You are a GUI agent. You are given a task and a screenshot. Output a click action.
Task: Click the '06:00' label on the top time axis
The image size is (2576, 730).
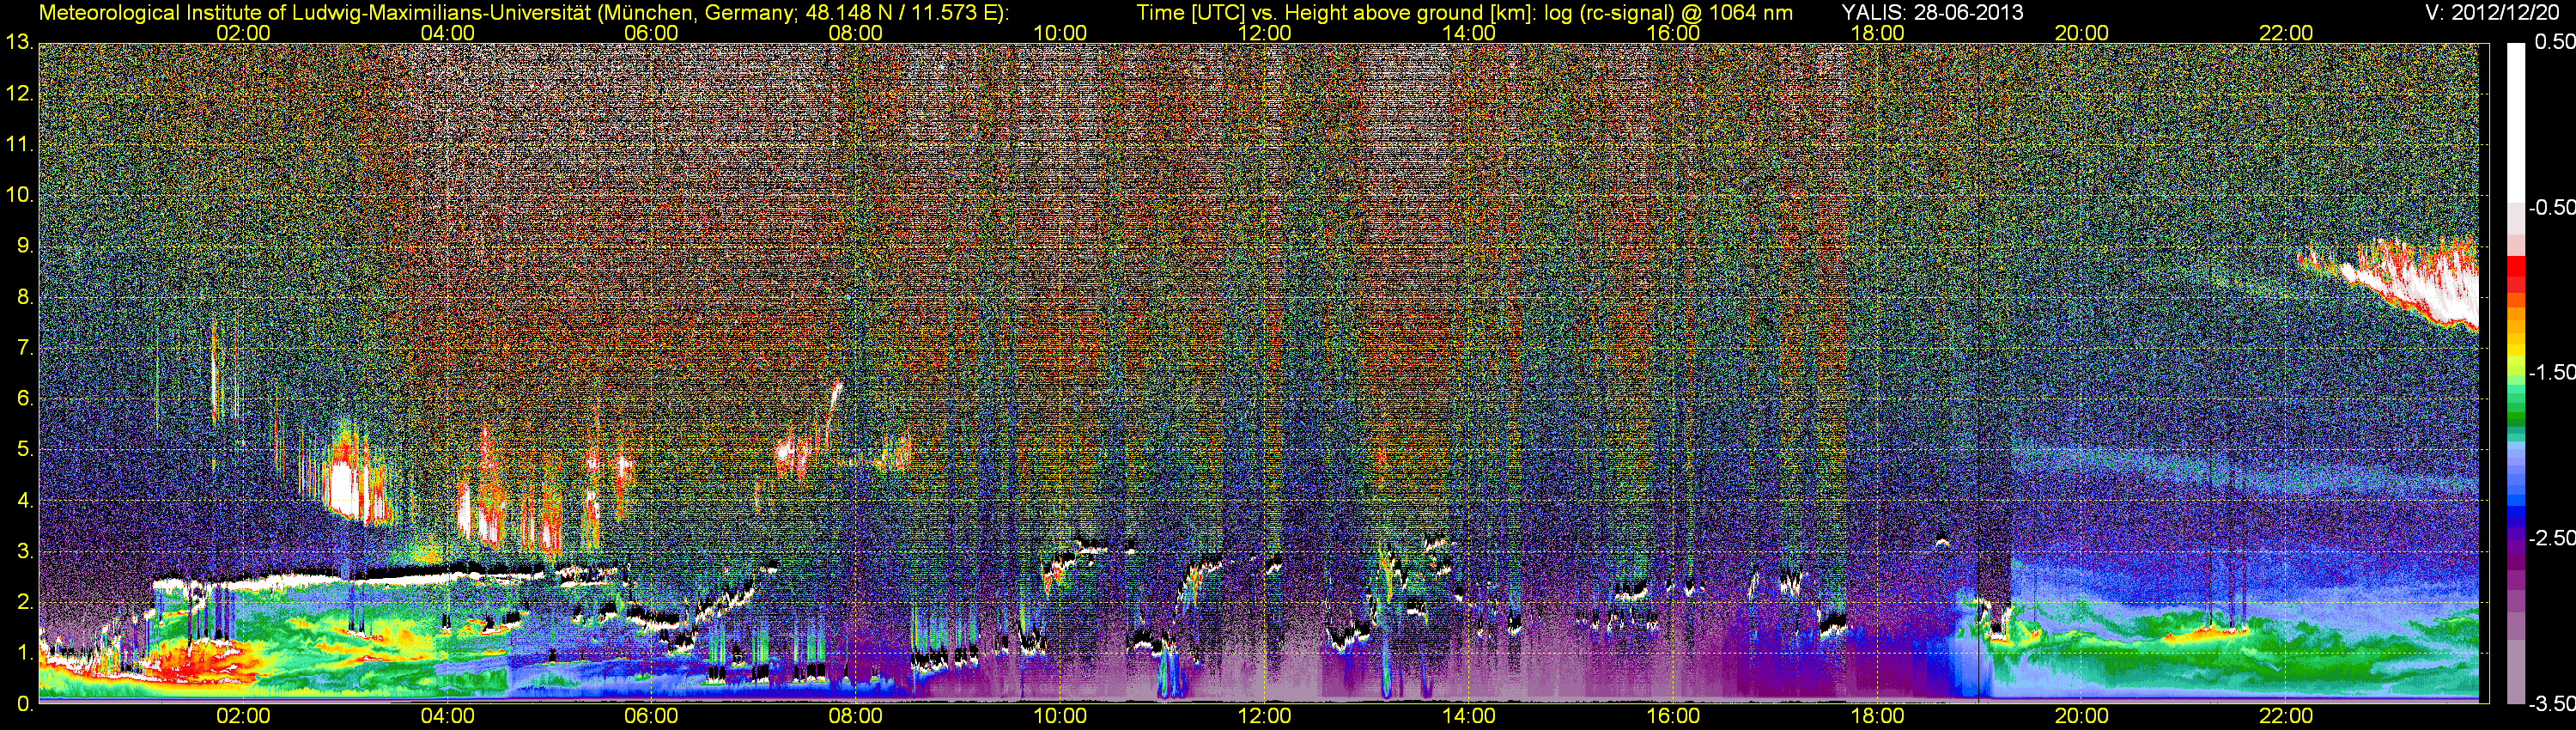(651, 33)
